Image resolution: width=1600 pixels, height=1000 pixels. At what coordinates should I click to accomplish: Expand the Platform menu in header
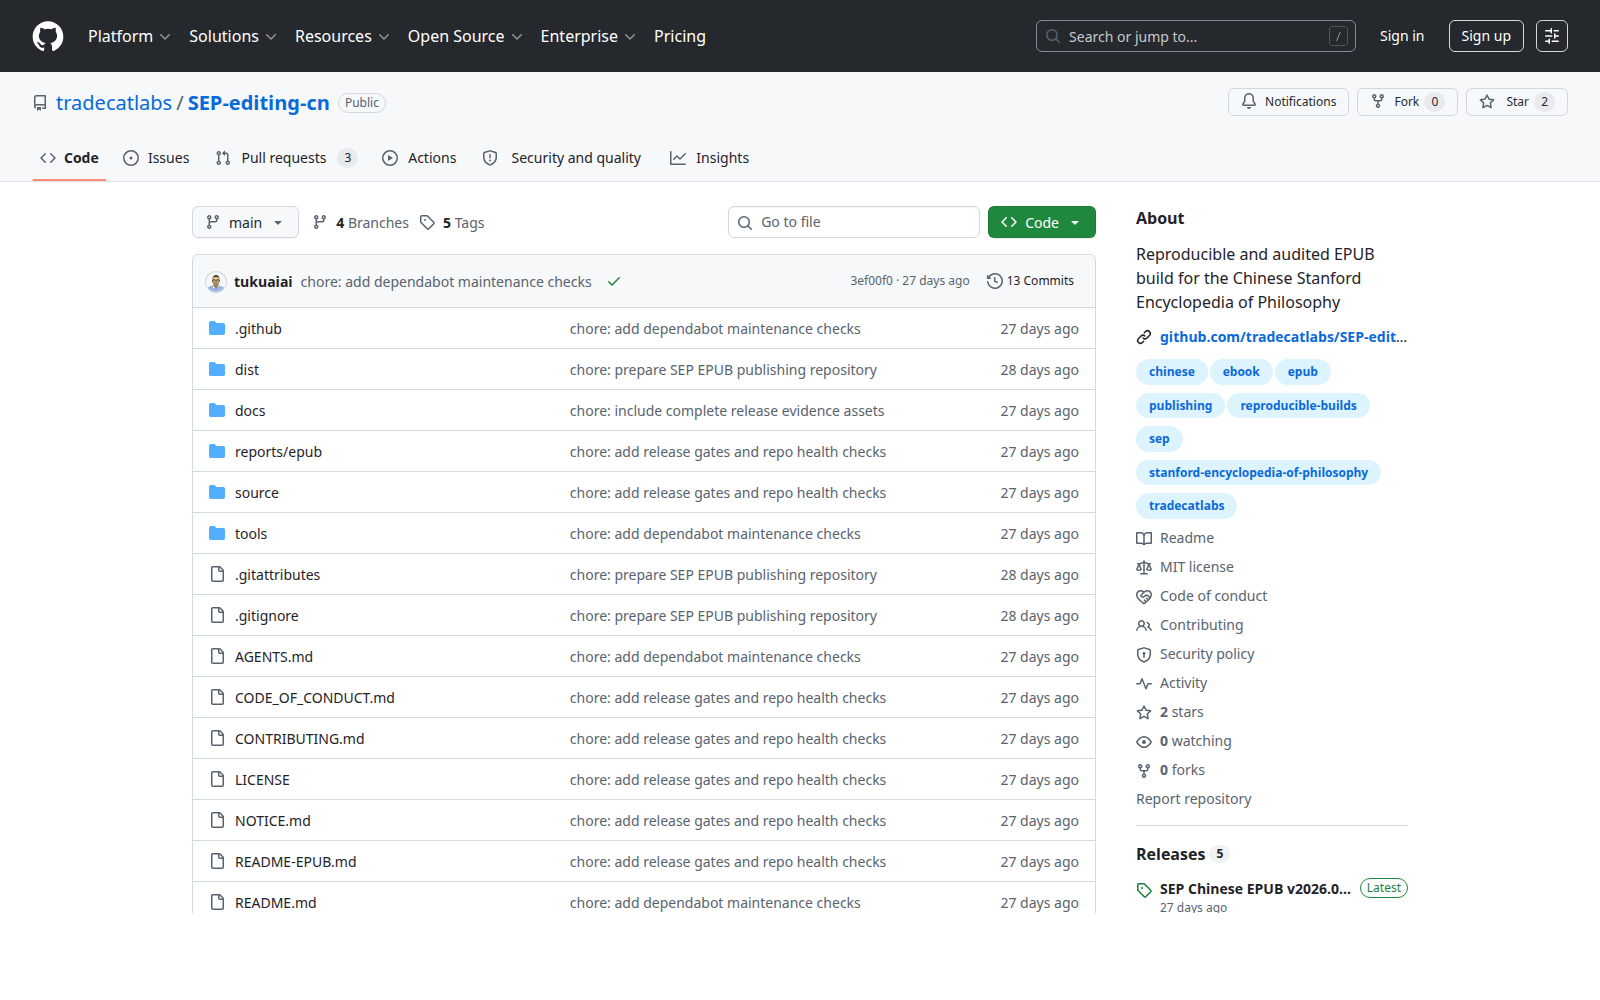129,36
